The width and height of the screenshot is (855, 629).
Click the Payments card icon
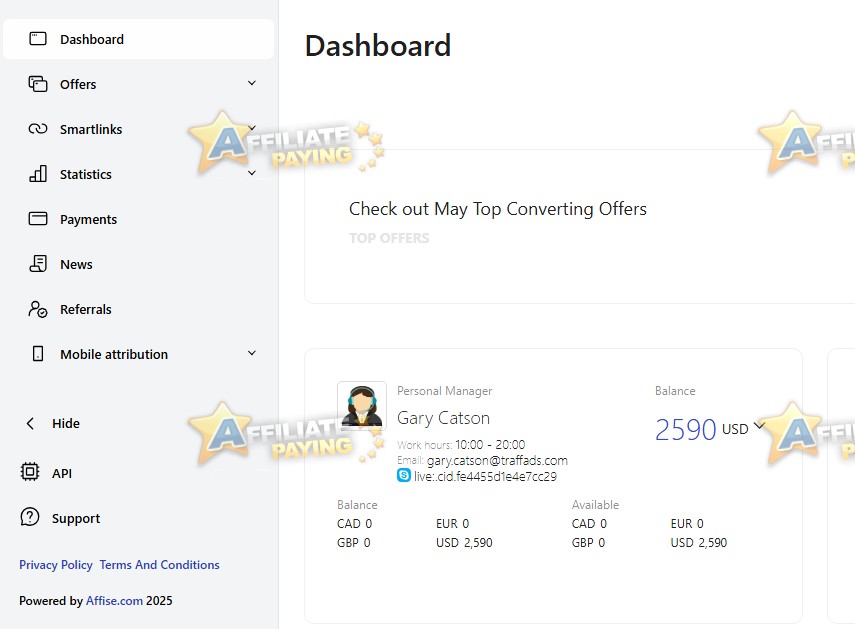[38, 219]
